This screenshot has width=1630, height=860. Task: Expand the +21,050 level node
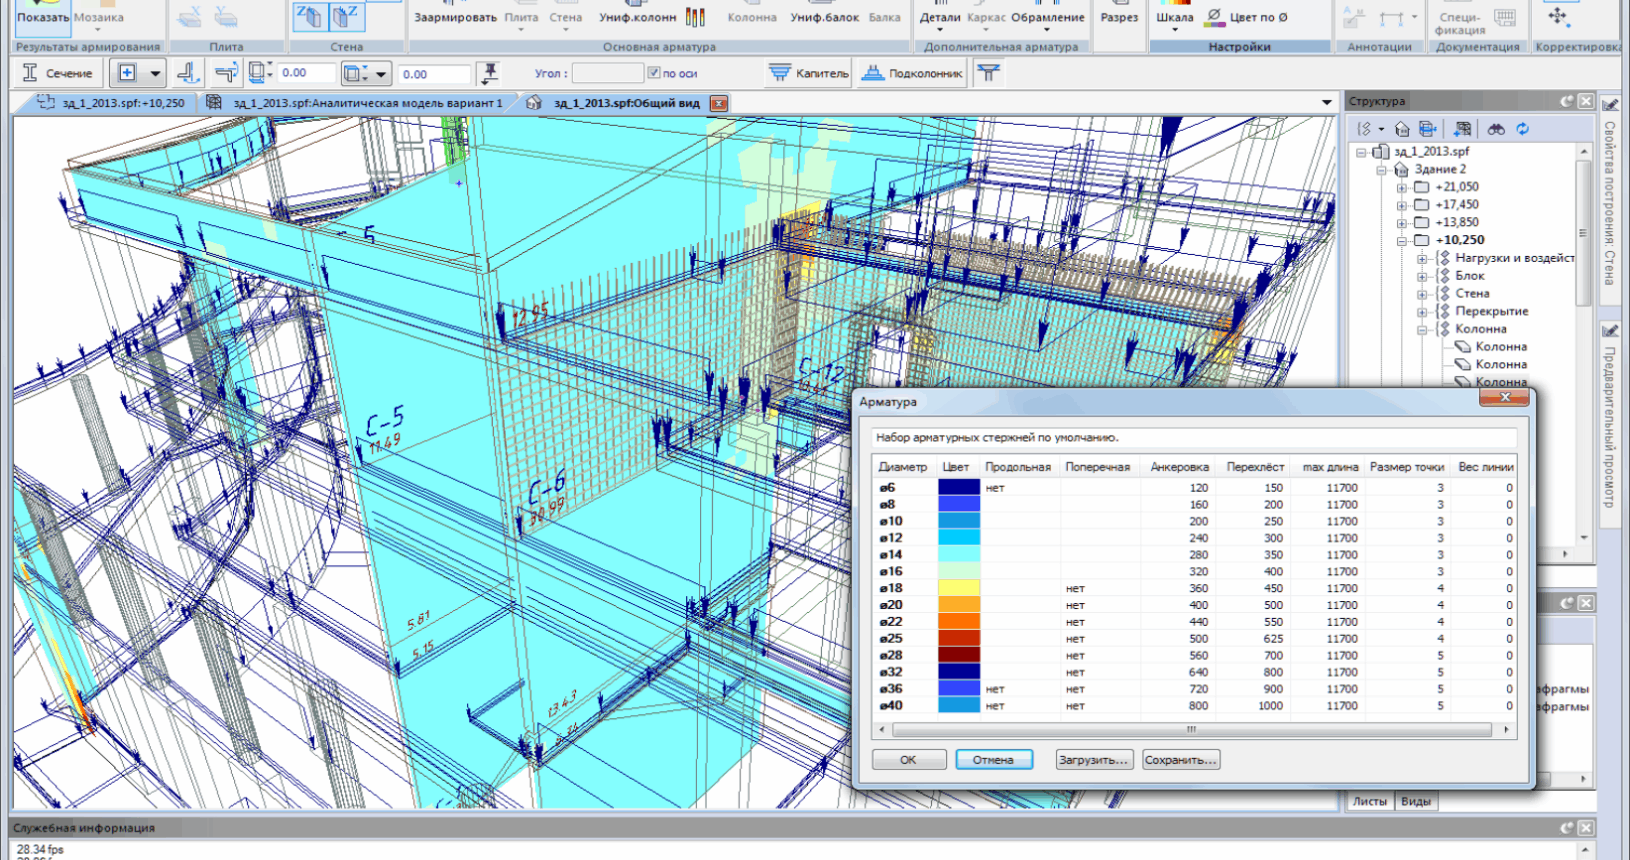coord(1402,187)
